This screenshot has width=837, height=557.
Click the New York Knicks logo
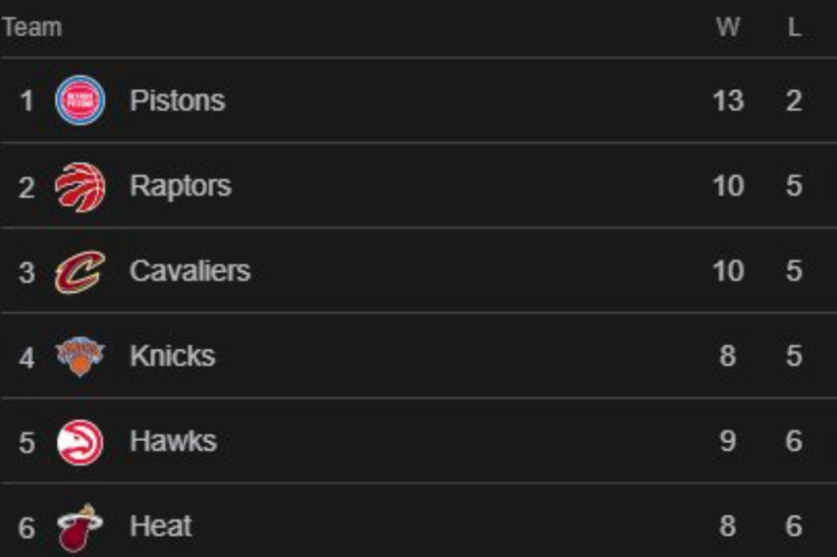pyautogui.click(x=80, y=357)
